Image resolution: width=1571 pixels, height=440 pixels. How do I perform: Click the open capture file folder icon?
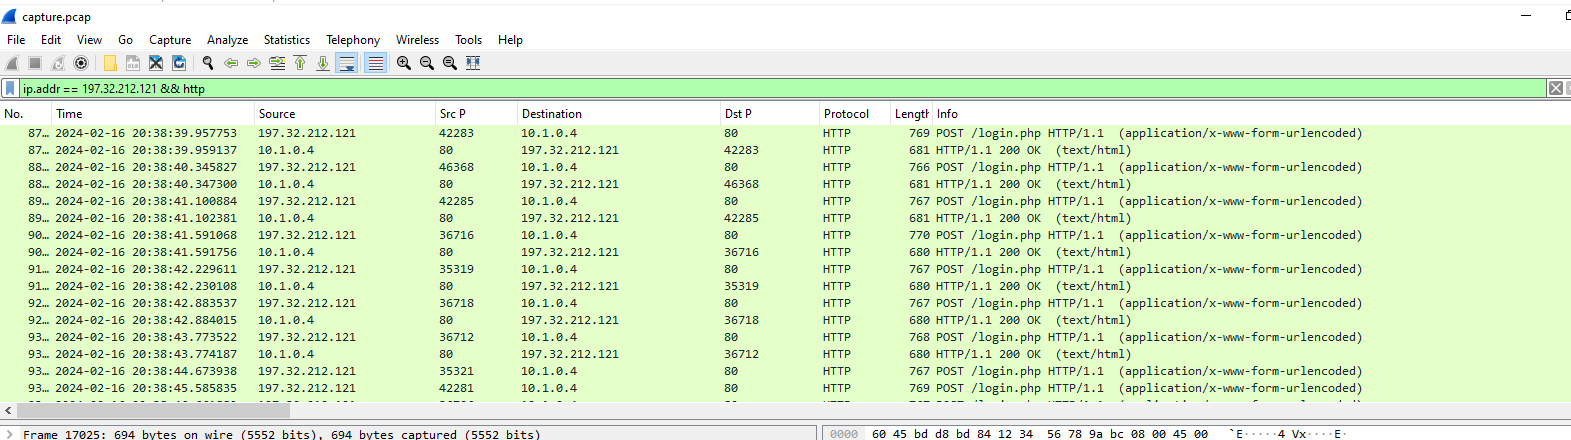(x=110, y=63)
